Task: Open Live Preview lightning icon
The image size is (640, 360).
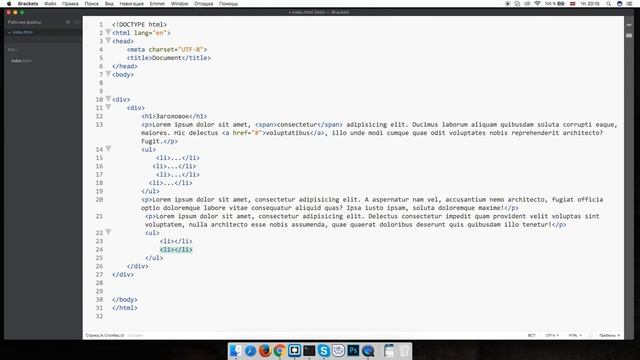Action: (629, 25)
